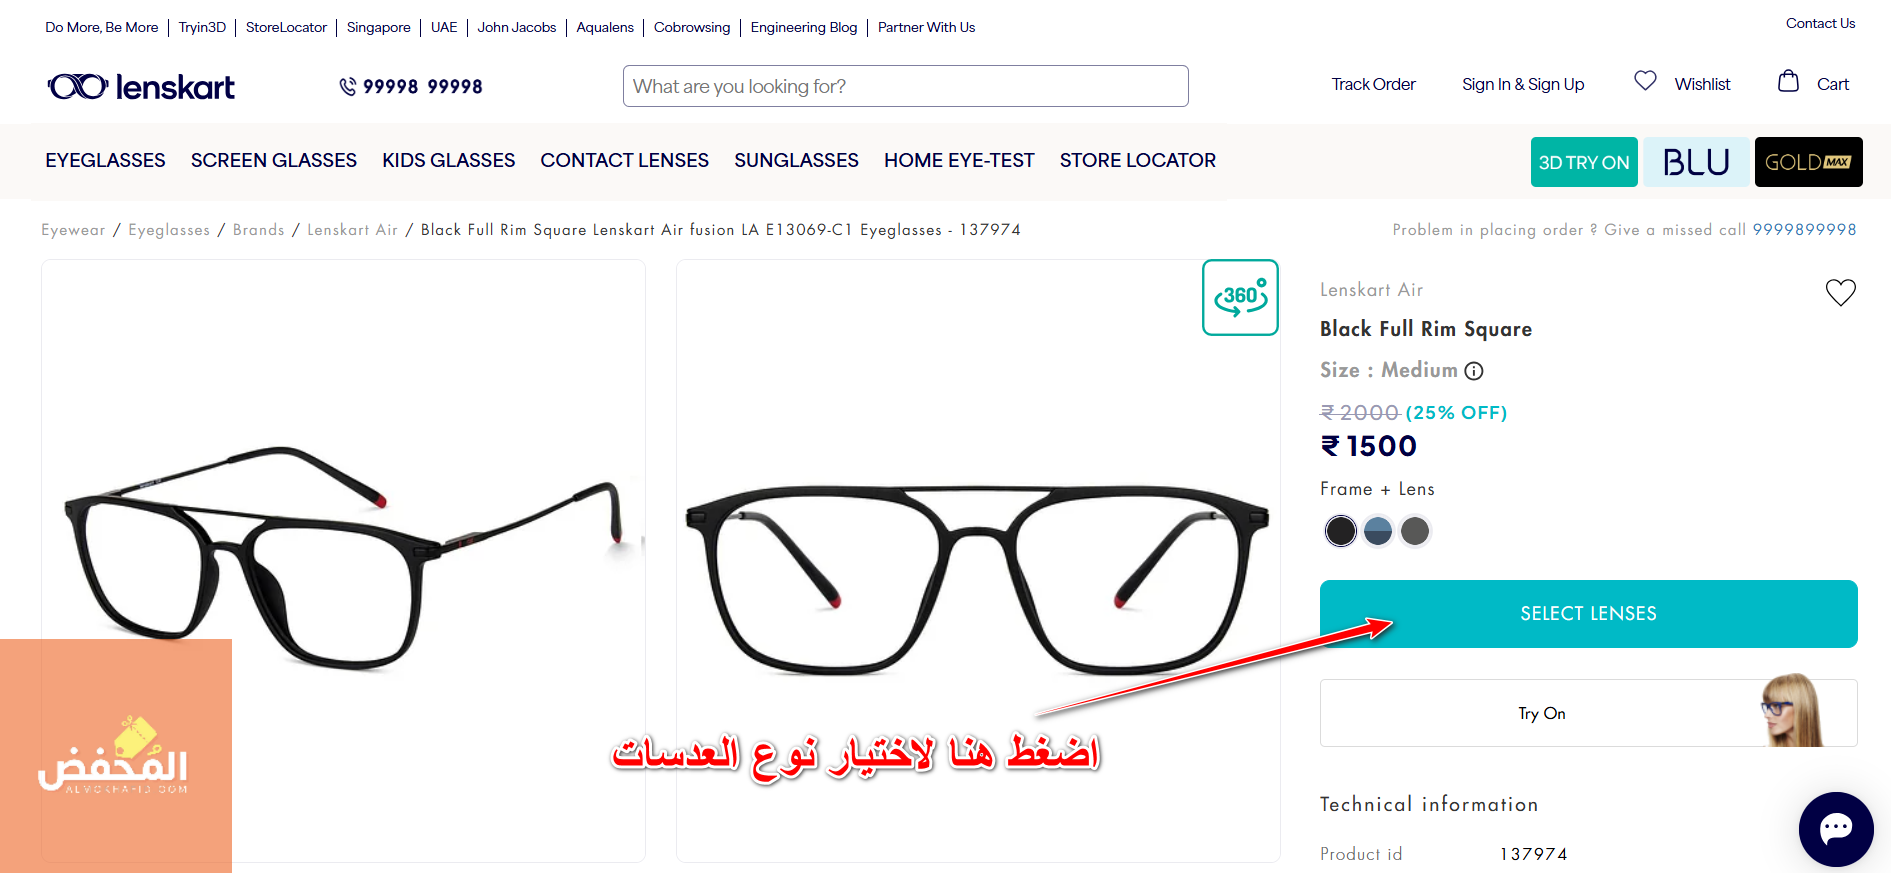Show size info next to Medium

coord(1474,371)
